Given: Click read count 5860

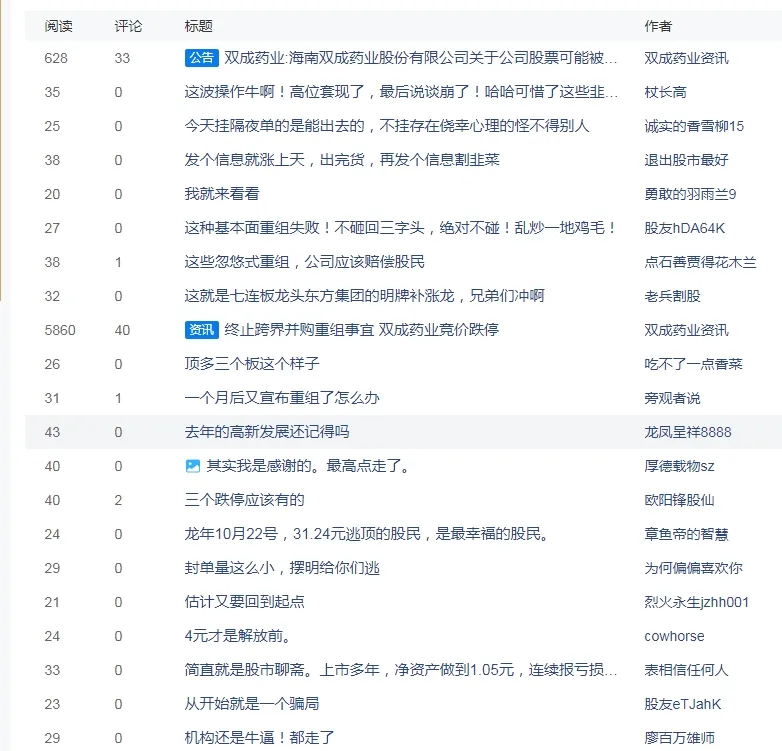Looking at the screenshot, I should [60, 330].
